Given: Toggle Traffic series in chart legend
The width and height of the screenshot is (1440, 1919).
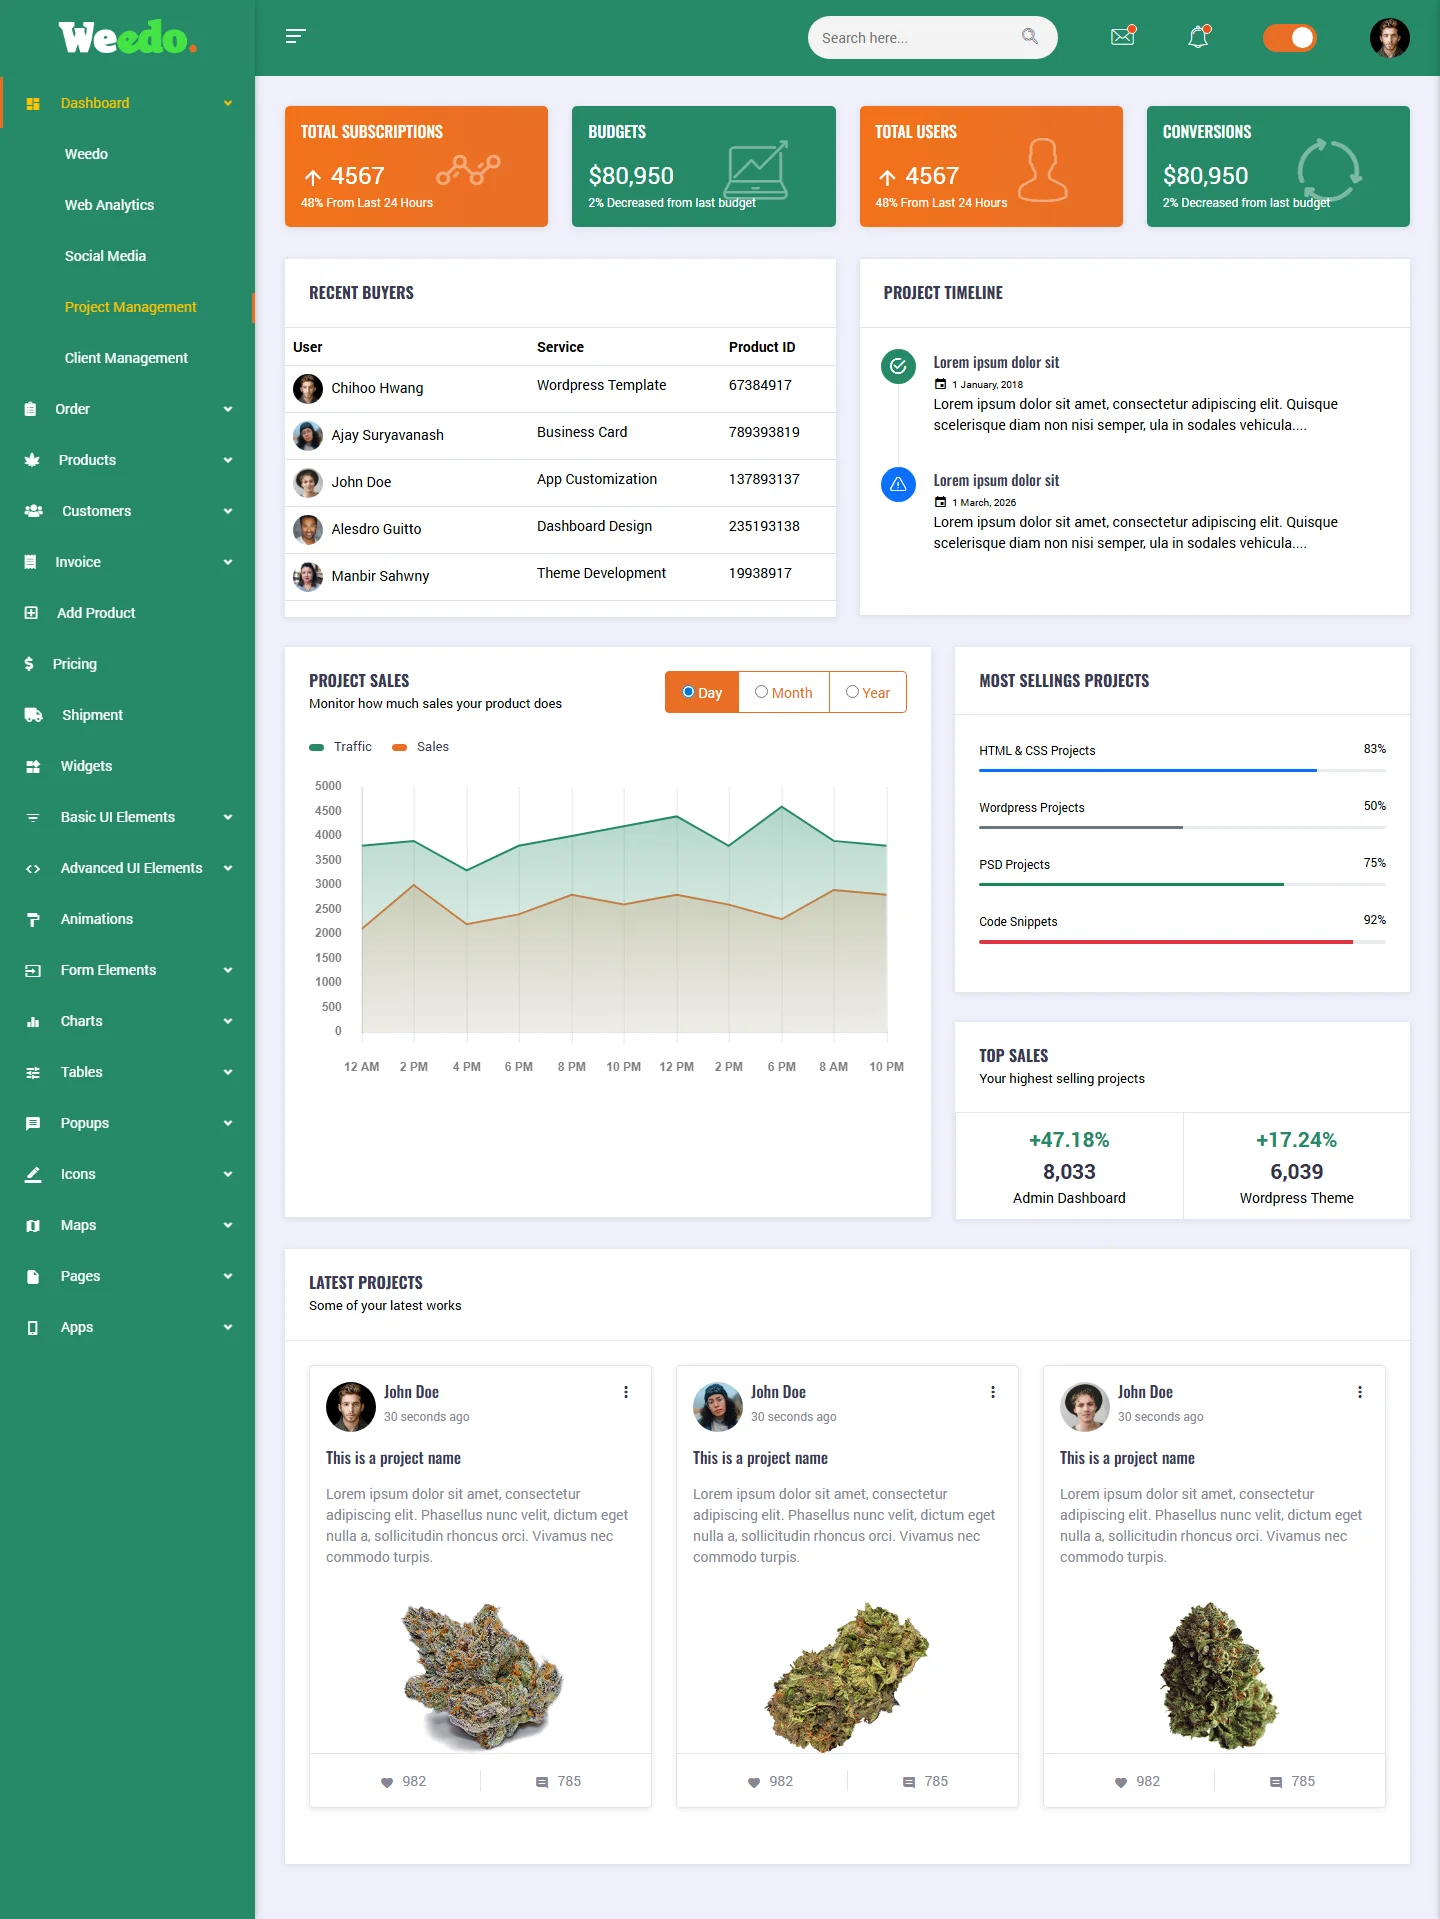Looking at the screenshot, I should pos(341,747).
